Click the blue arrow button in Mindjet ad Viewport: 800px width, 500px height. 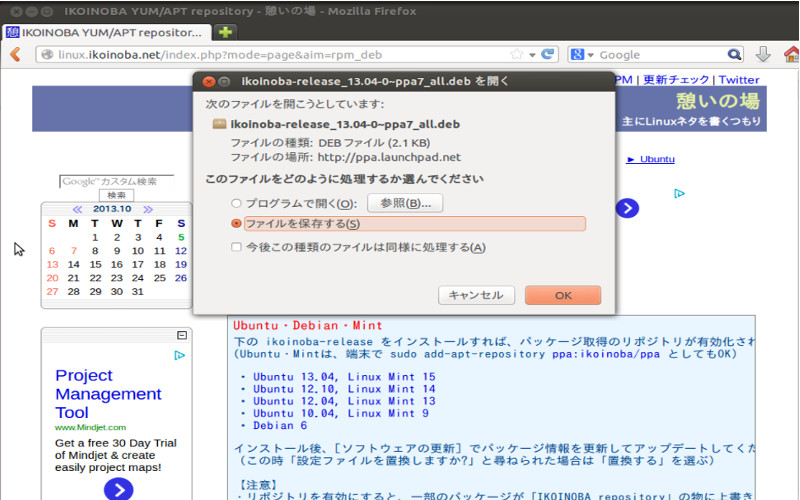(118, 490)
